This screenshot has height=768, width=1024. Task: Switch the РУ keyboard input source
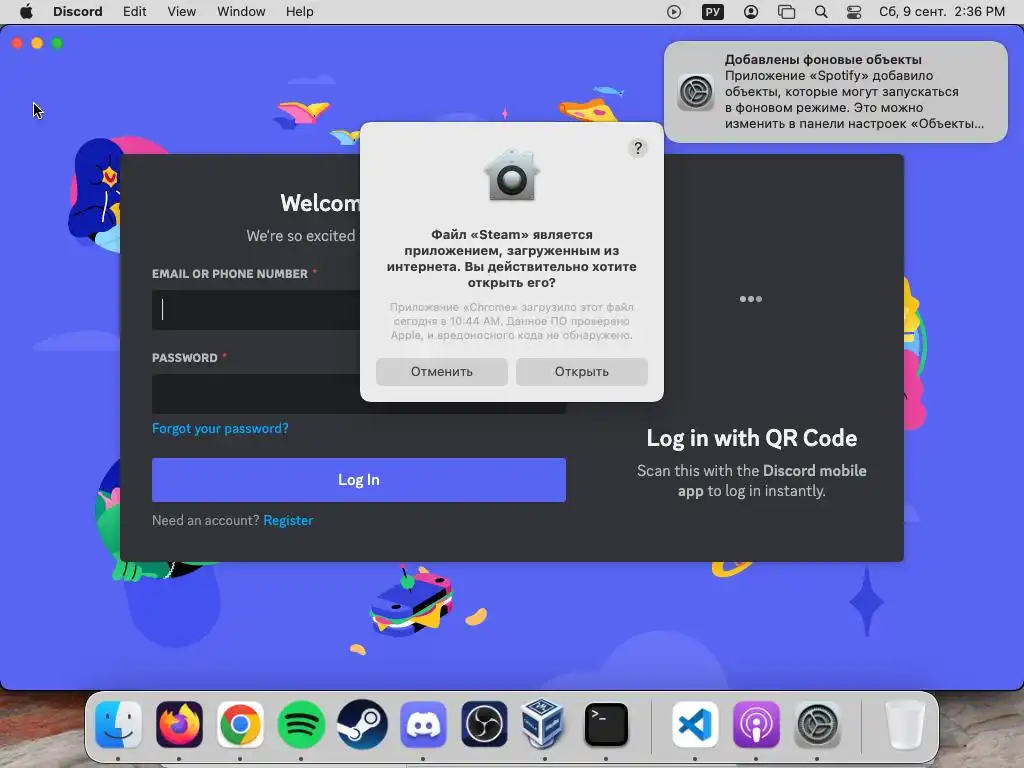[x=712, y=12]
